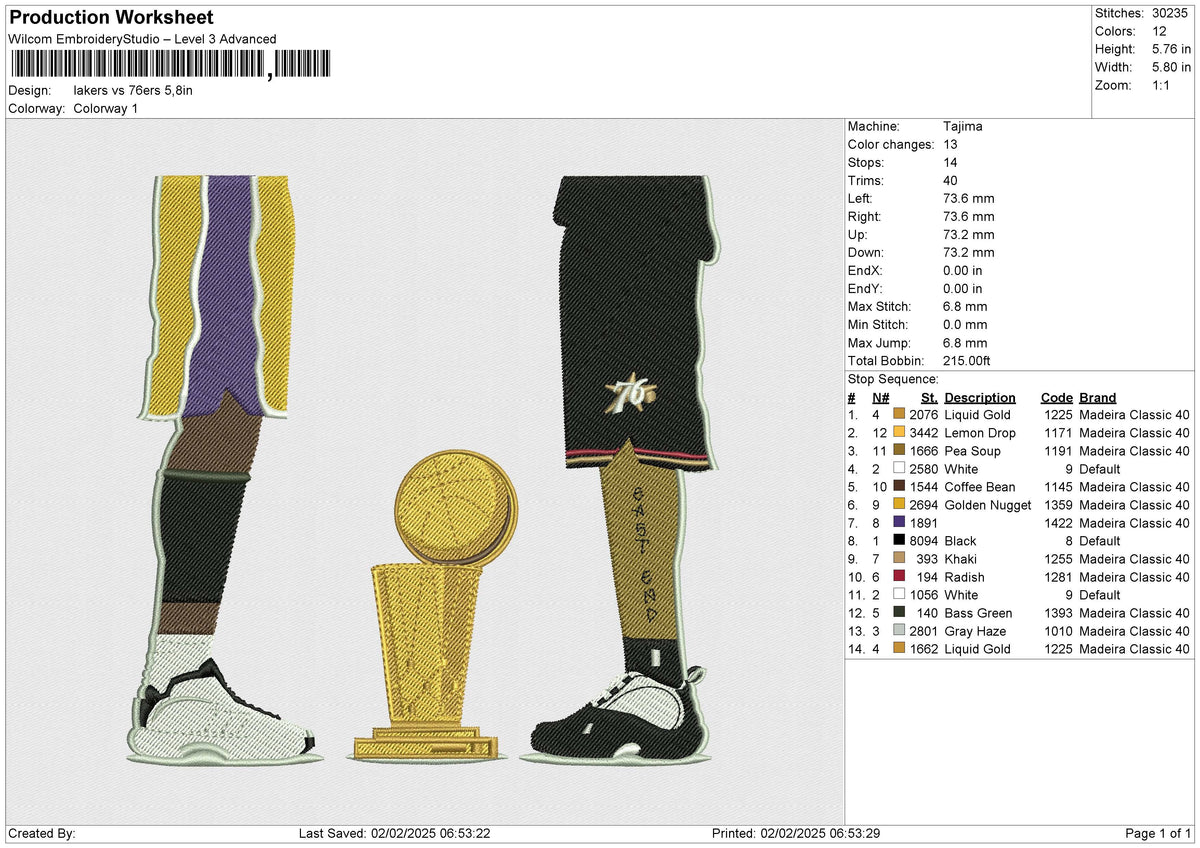Image resolution: width=1200 pixels, height=848 pixels.
Task: Select the Liquid Gold swatch with 1662 stitches
Action: (x=899, y=649)
